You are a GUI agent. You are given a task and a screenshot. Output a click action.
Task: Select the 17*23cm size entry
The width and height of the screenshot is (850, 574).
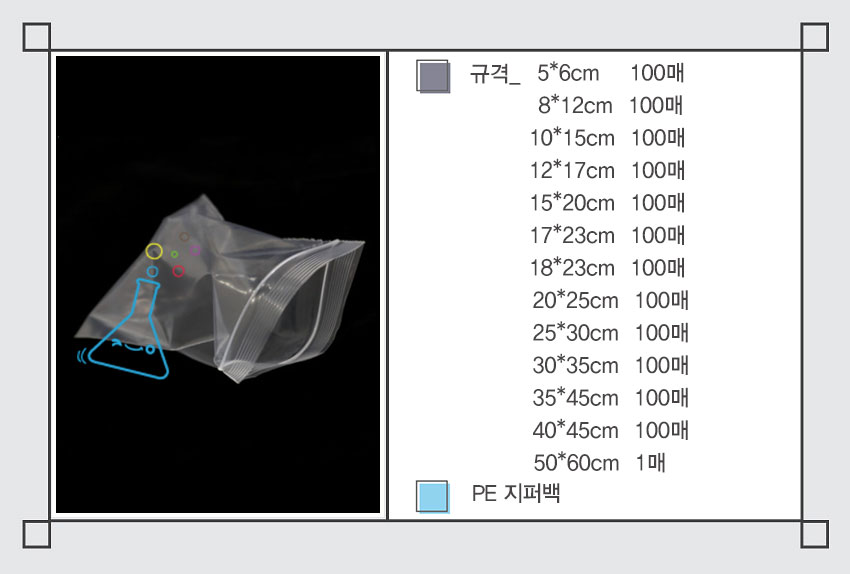572,235
